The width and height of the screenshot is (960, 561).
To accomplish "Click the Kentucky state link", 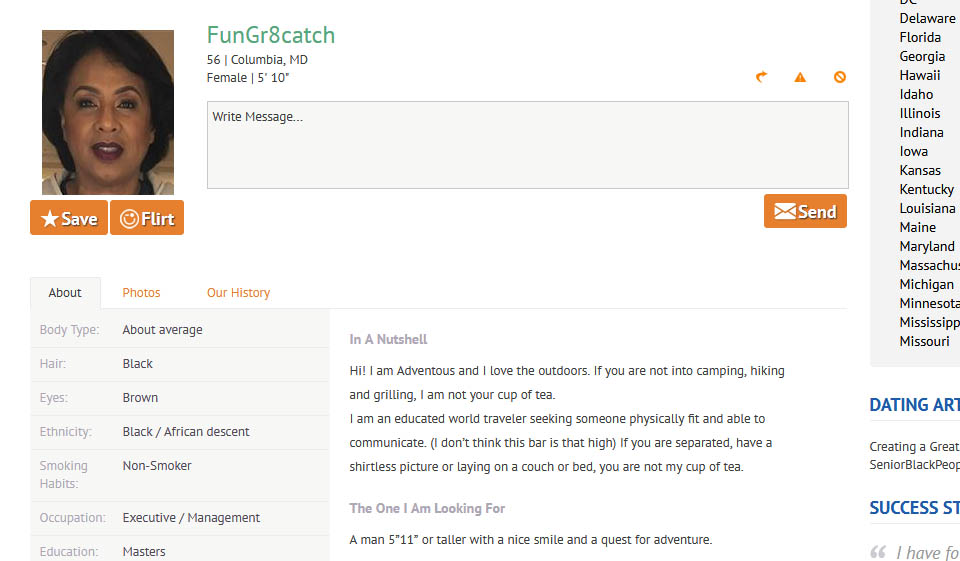I will click(926, 189).
